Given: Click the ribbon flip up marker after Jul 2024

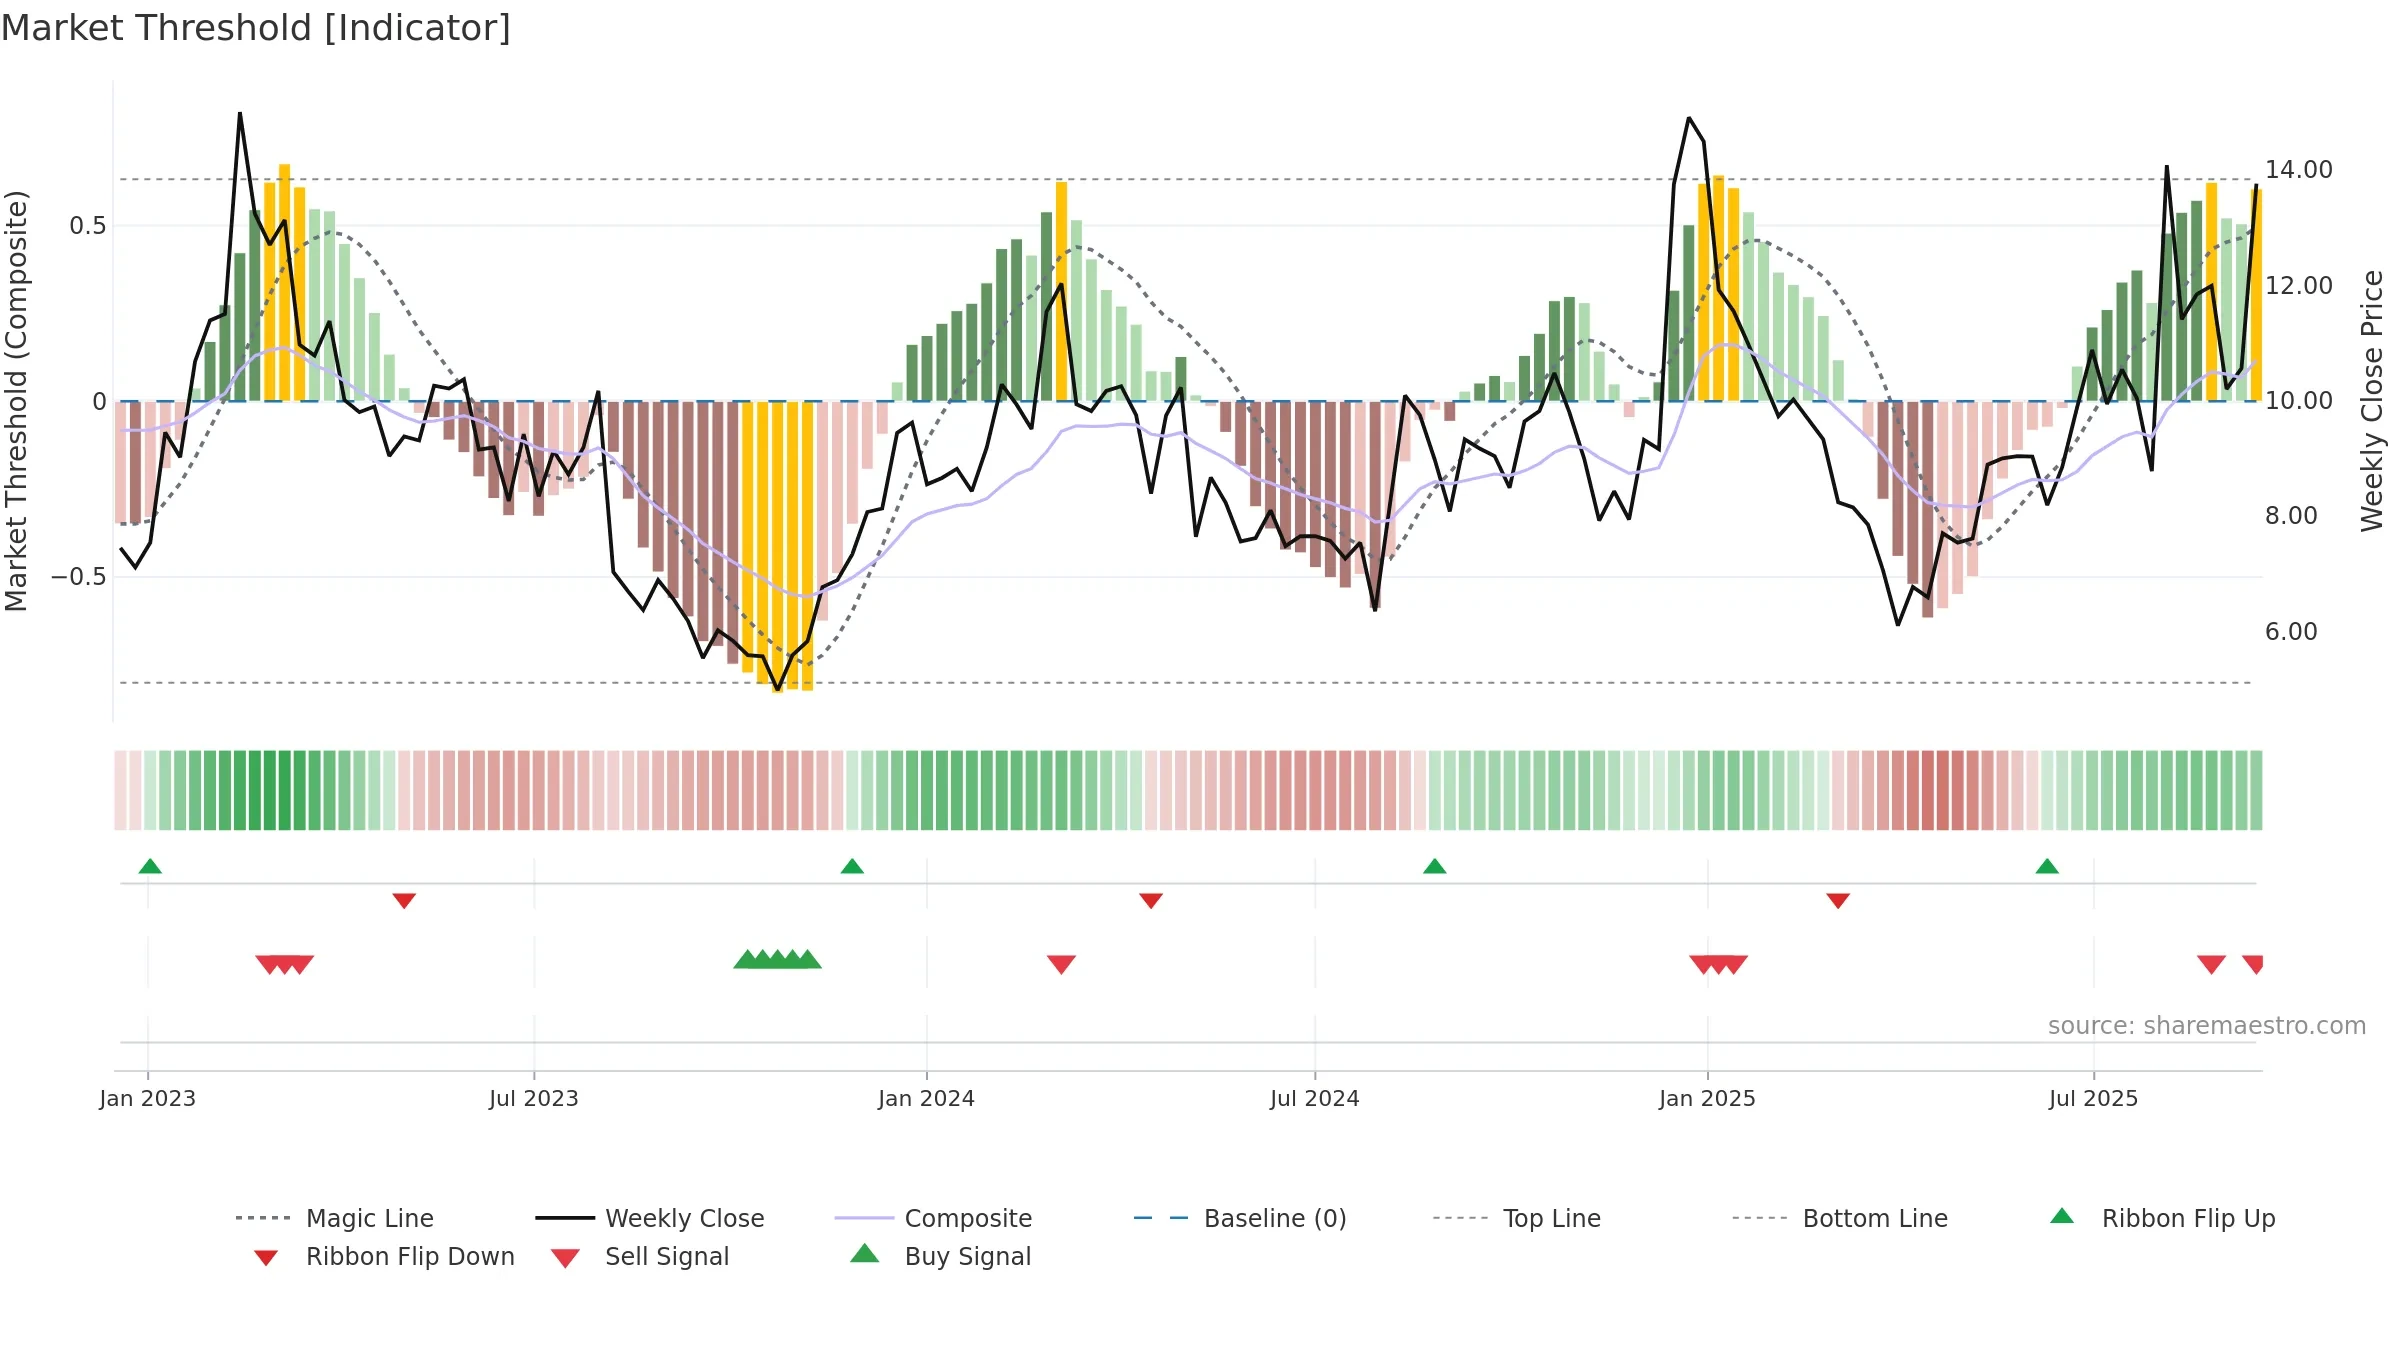Looking at the screenshot, I should [1435, 866].
